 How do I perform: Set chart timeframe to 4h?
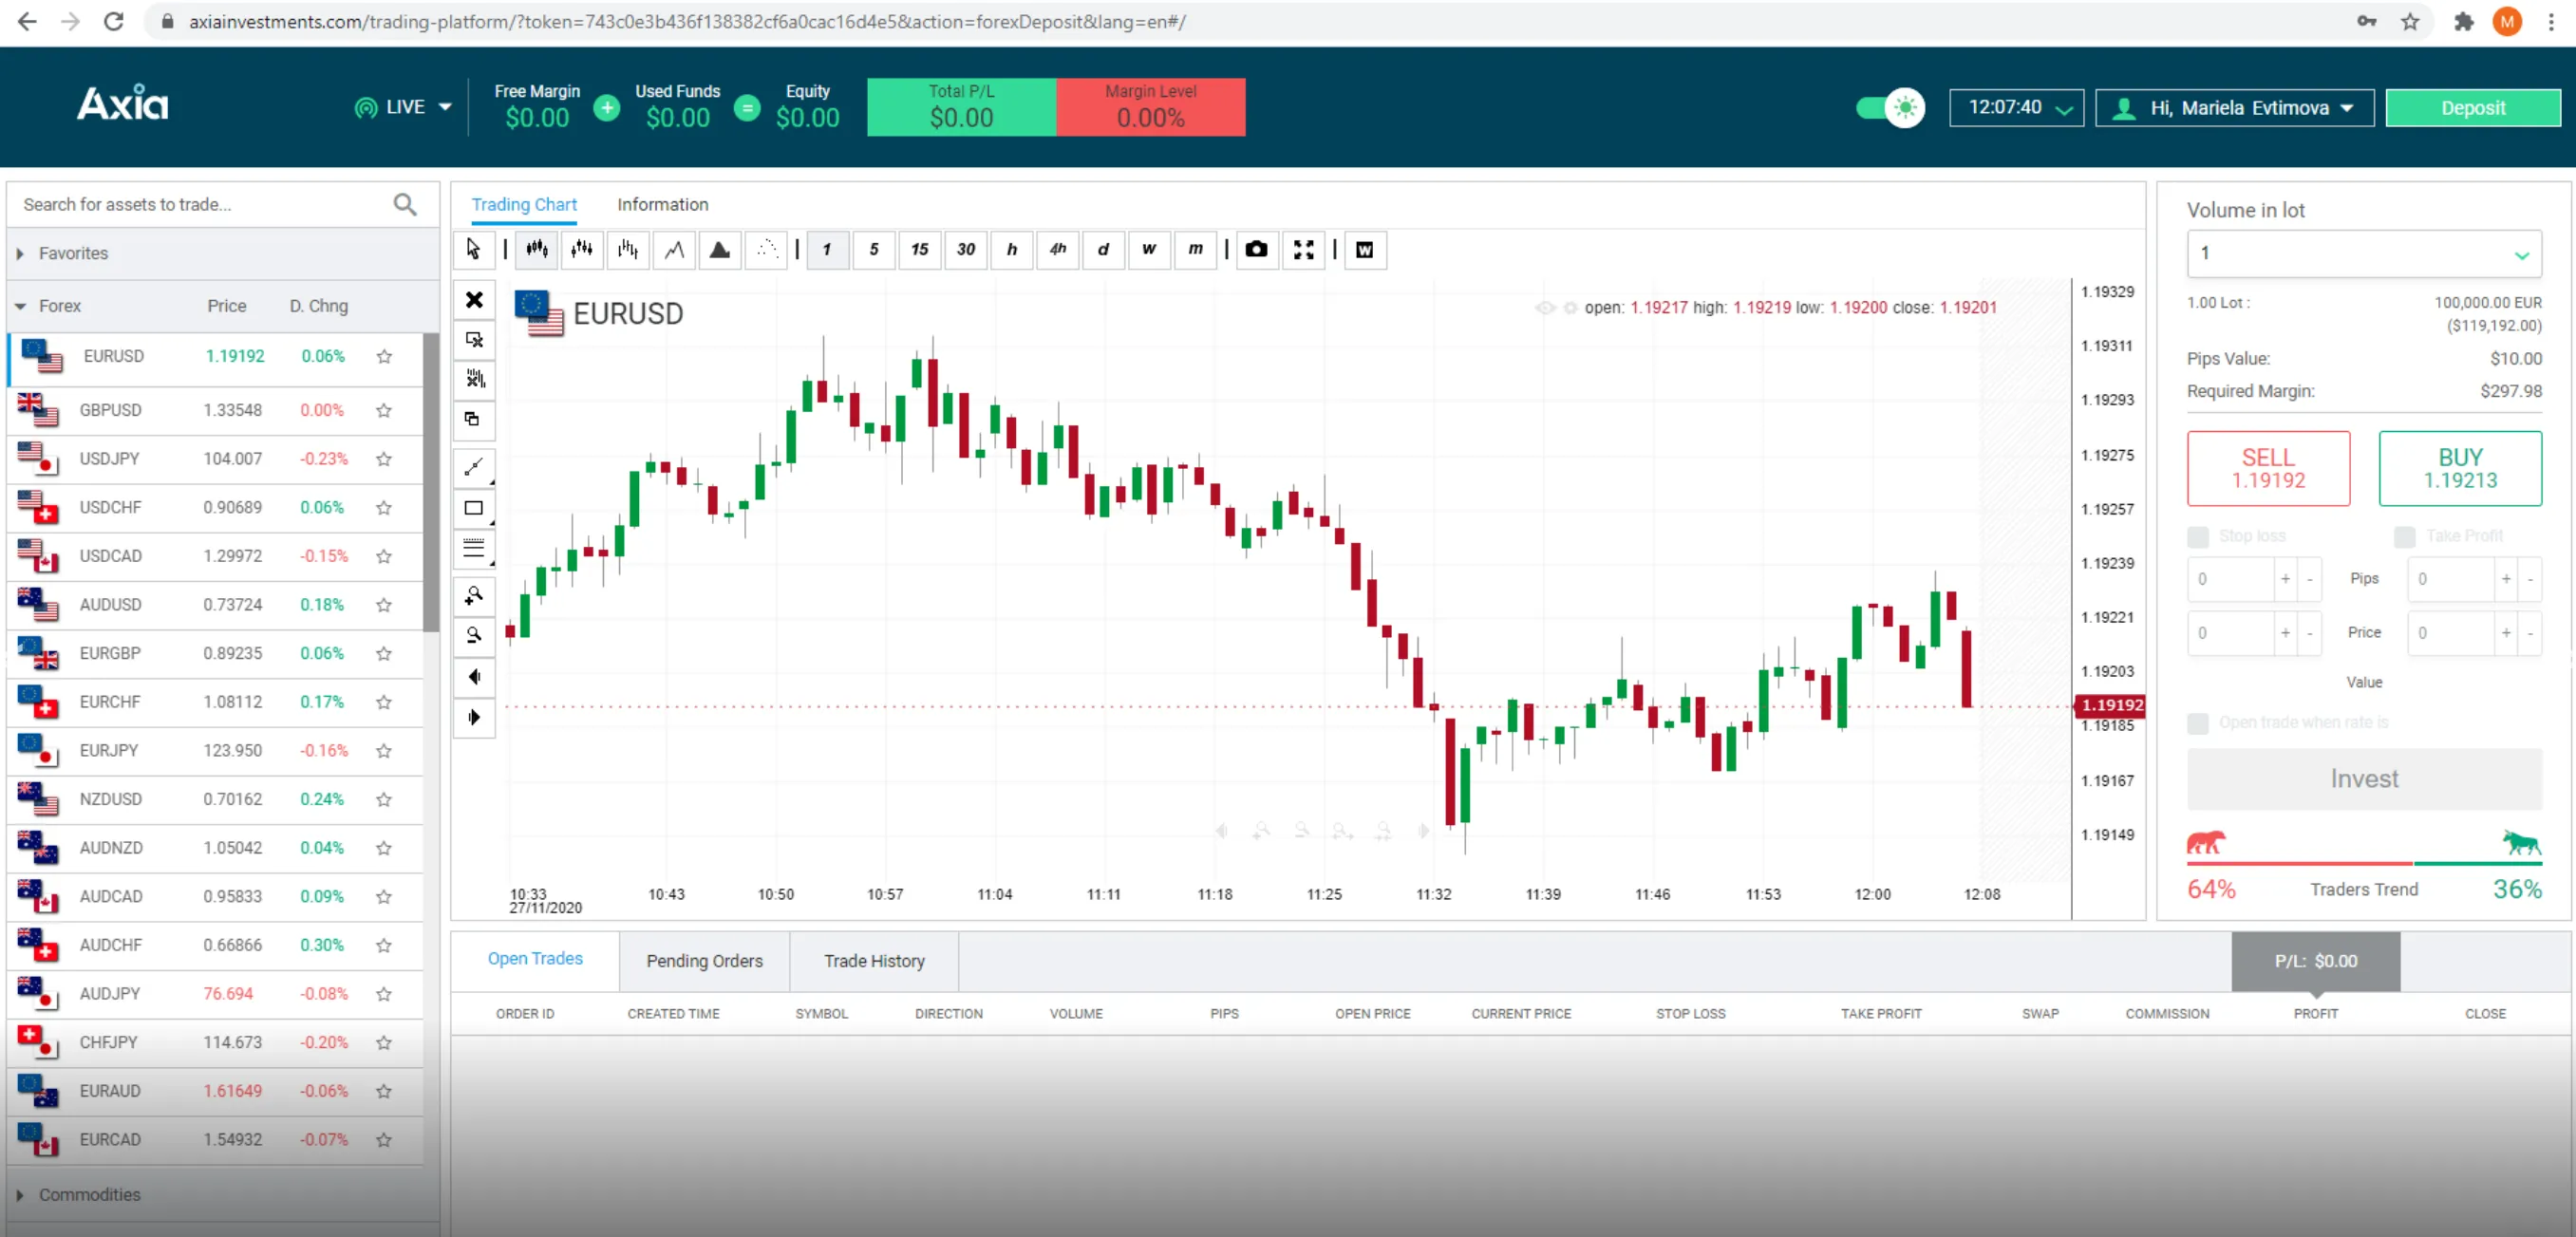point(1058,249)
